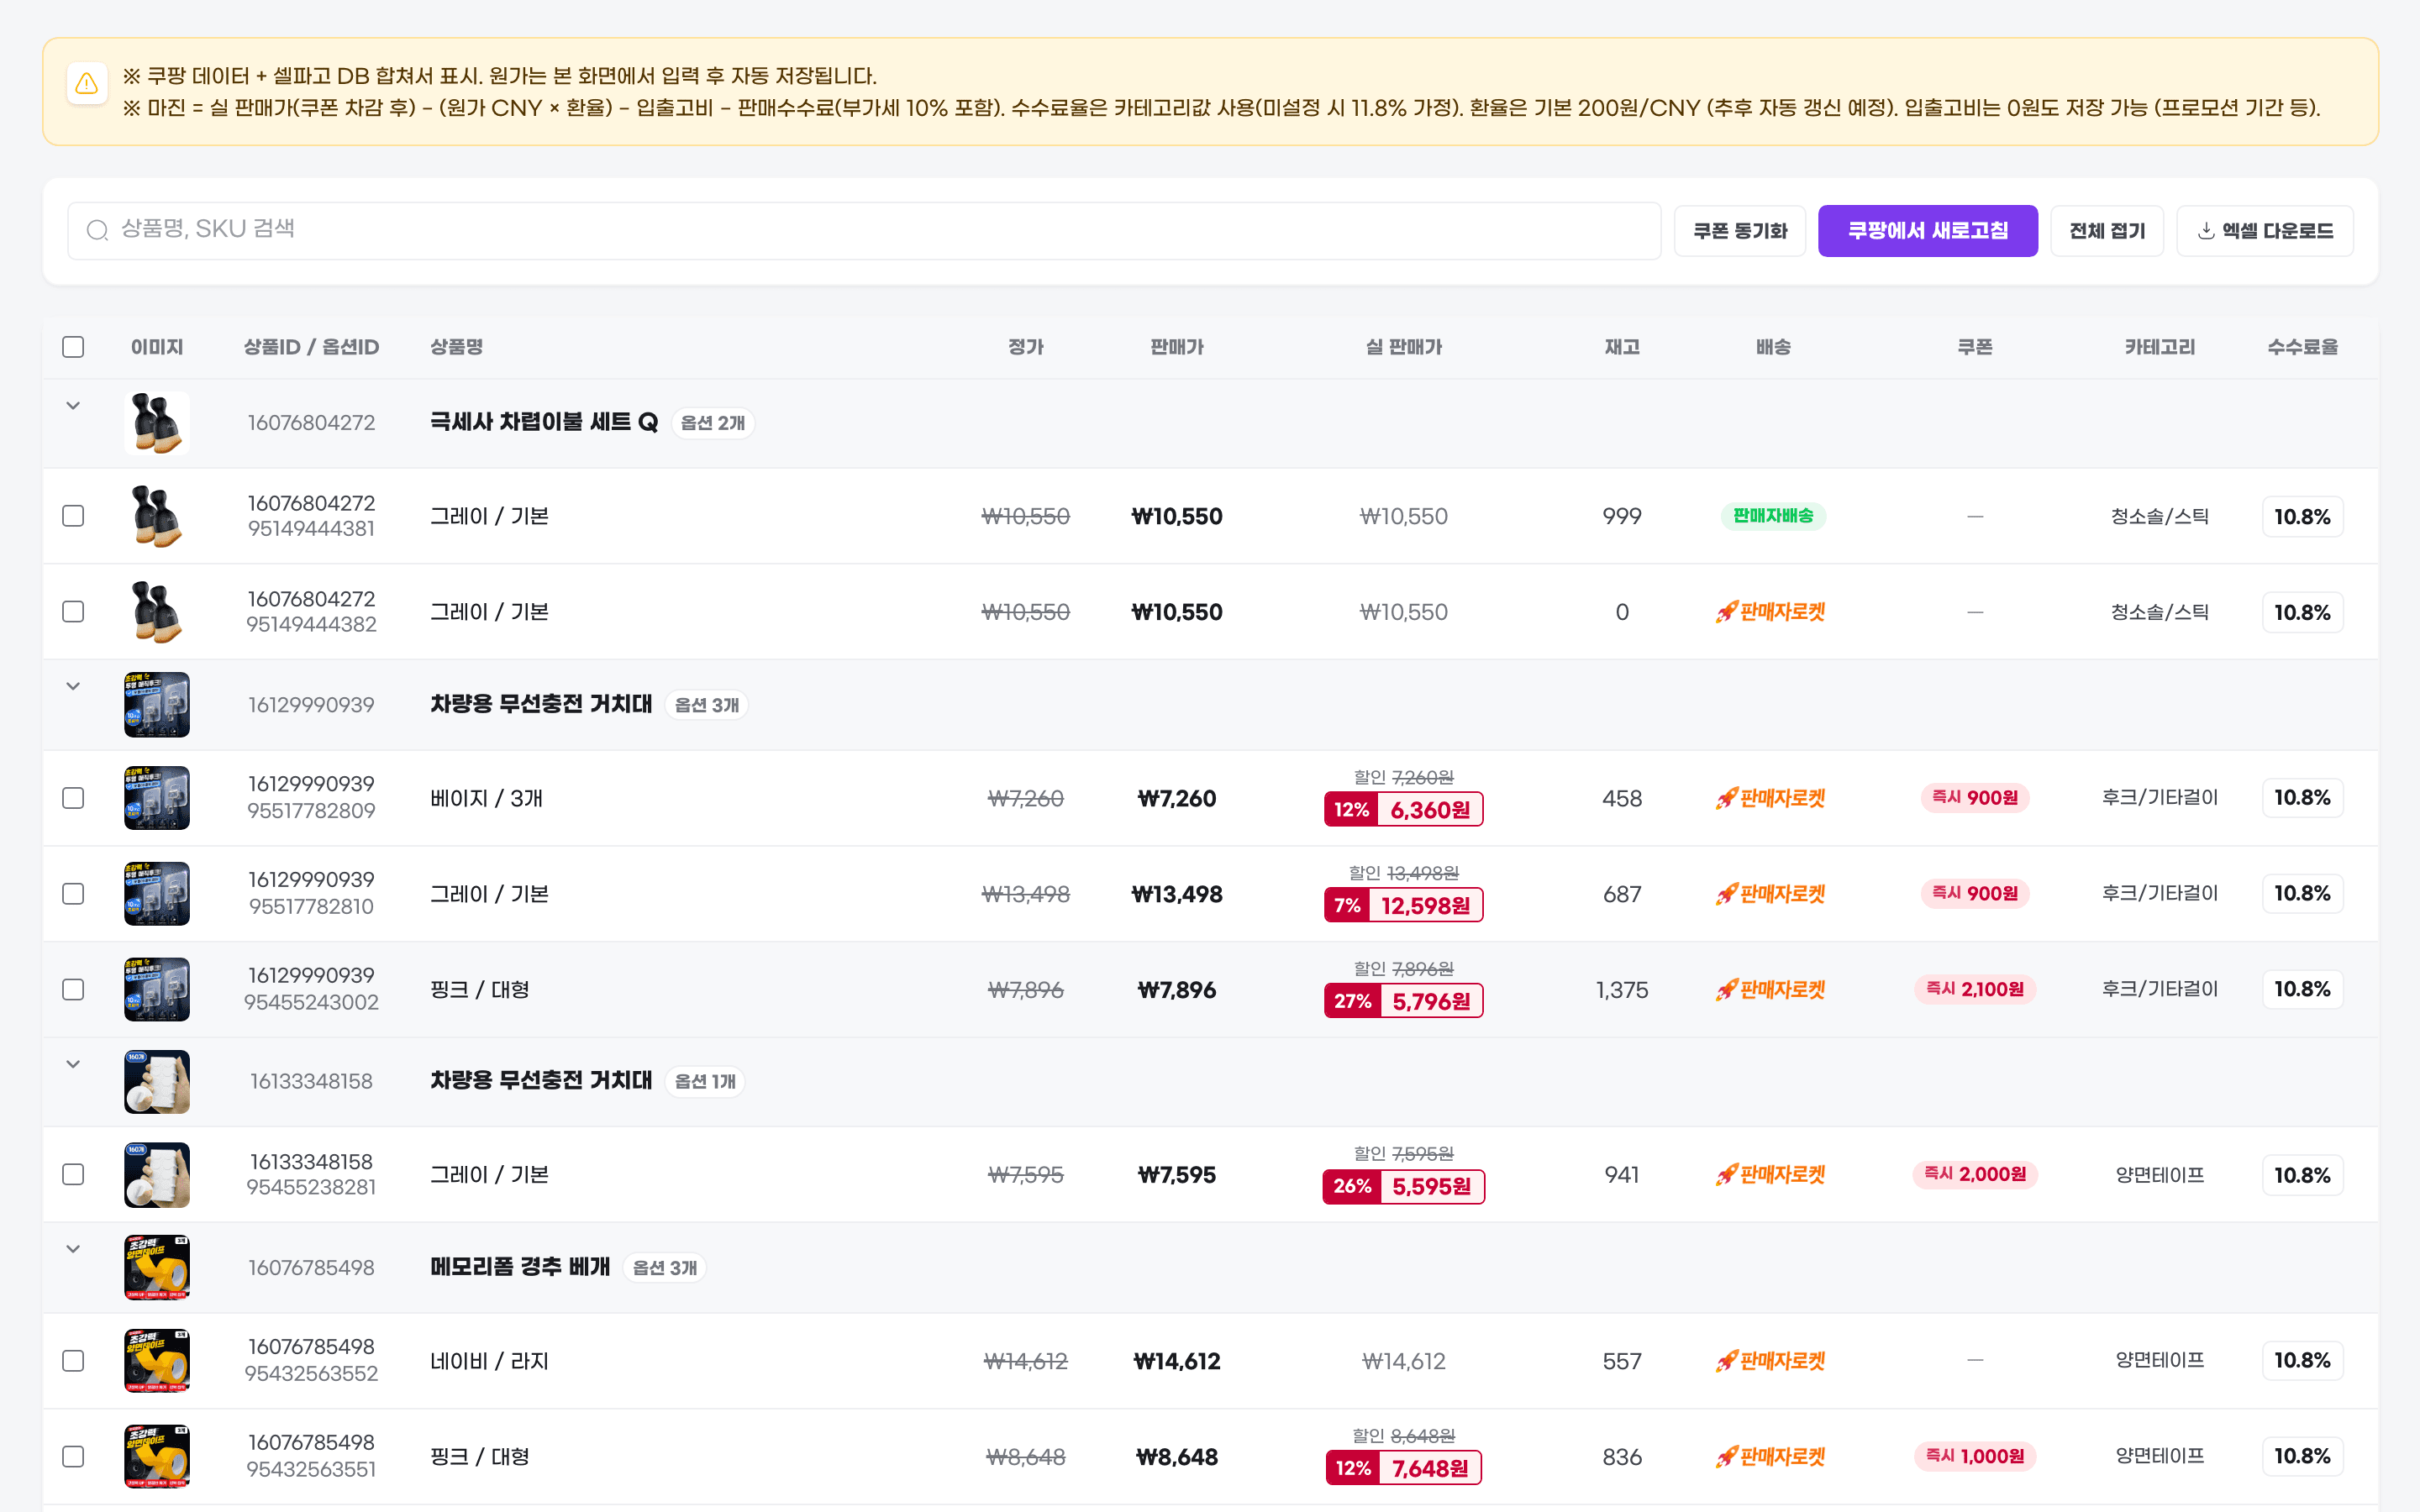Click the green 판매자배송 badge

[x=1772, y=516]
